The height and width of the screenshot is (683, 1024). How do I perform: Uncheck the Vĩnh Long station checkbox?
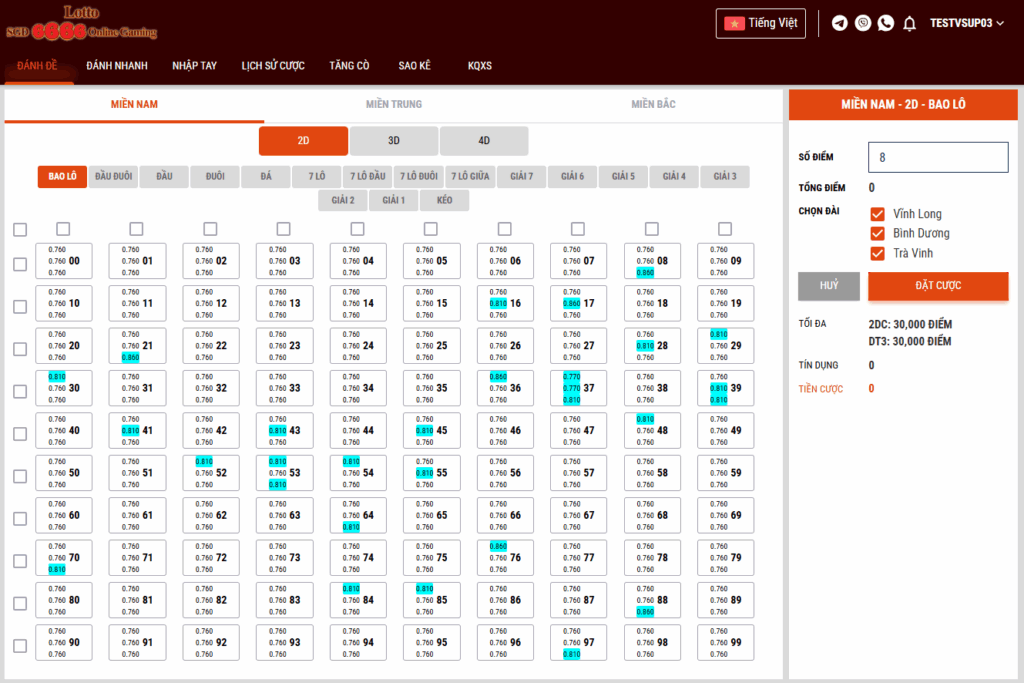point(878,214)
